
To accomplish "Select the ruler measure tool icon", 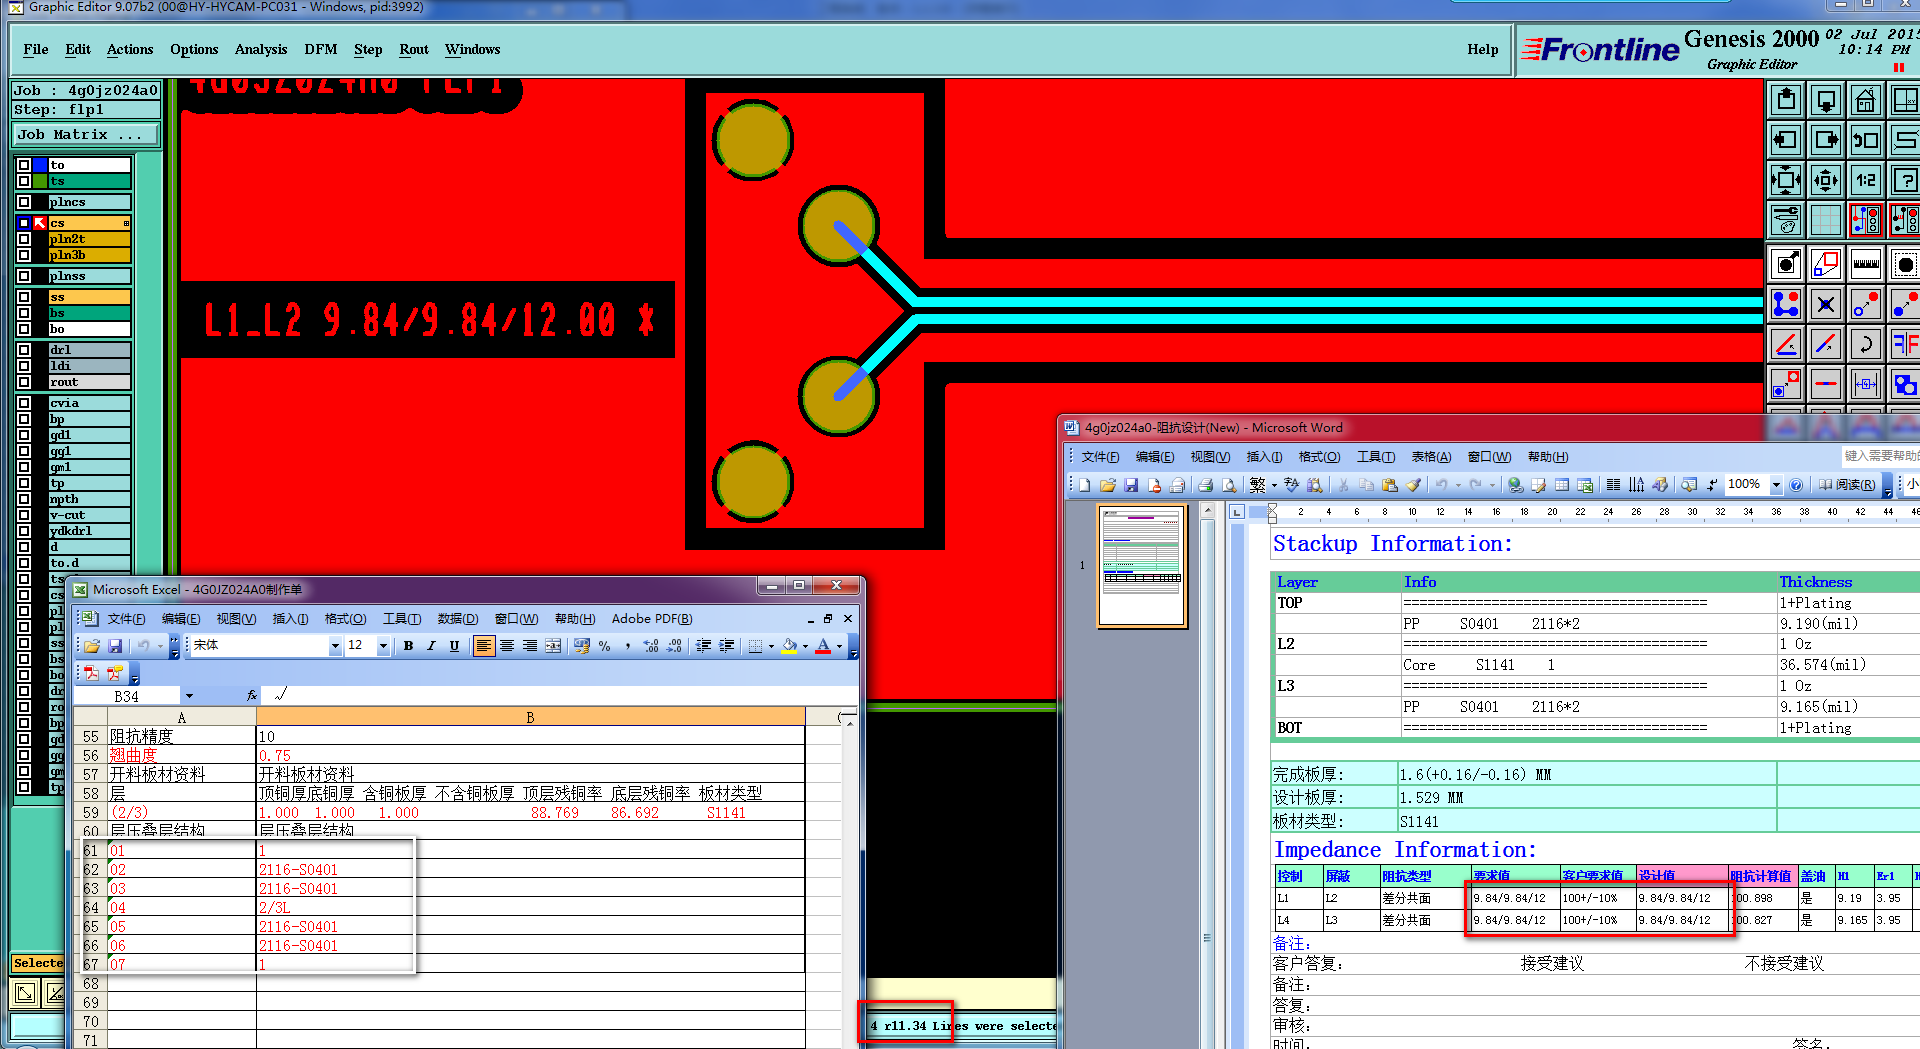I will tap(1865, 264).
